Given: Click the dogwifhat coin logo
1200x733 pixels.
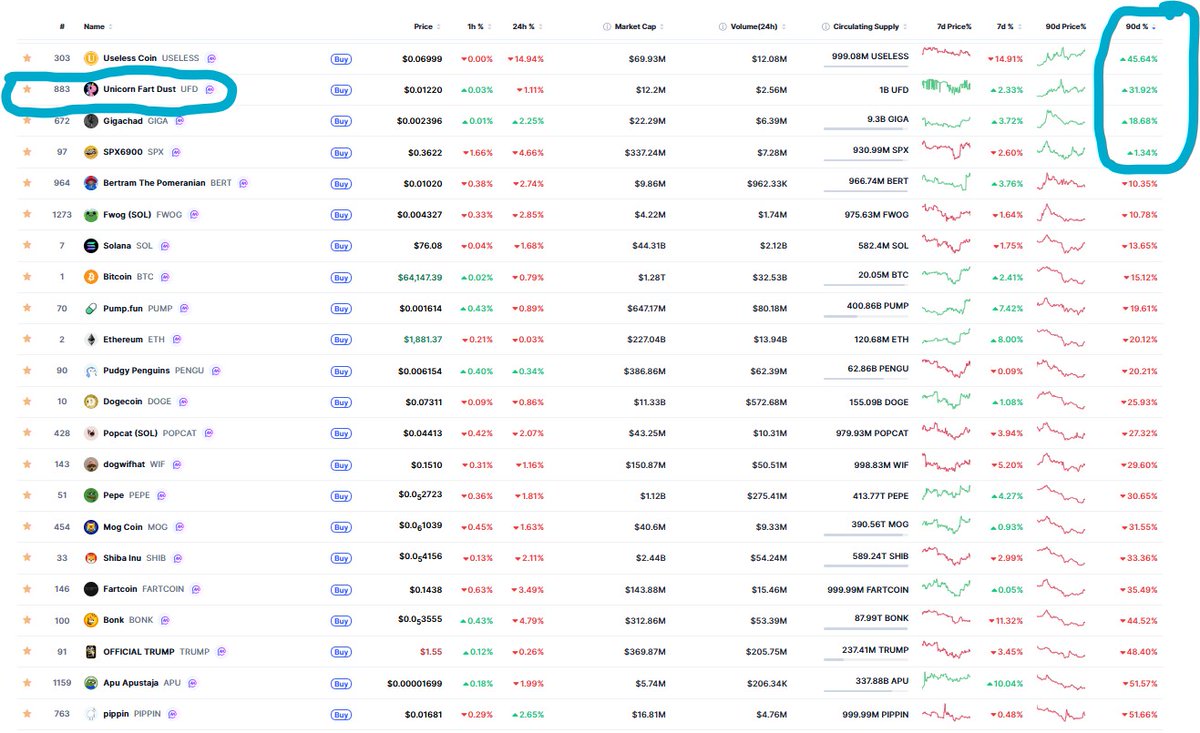Looking at the screenshot, I should [91, 465].
